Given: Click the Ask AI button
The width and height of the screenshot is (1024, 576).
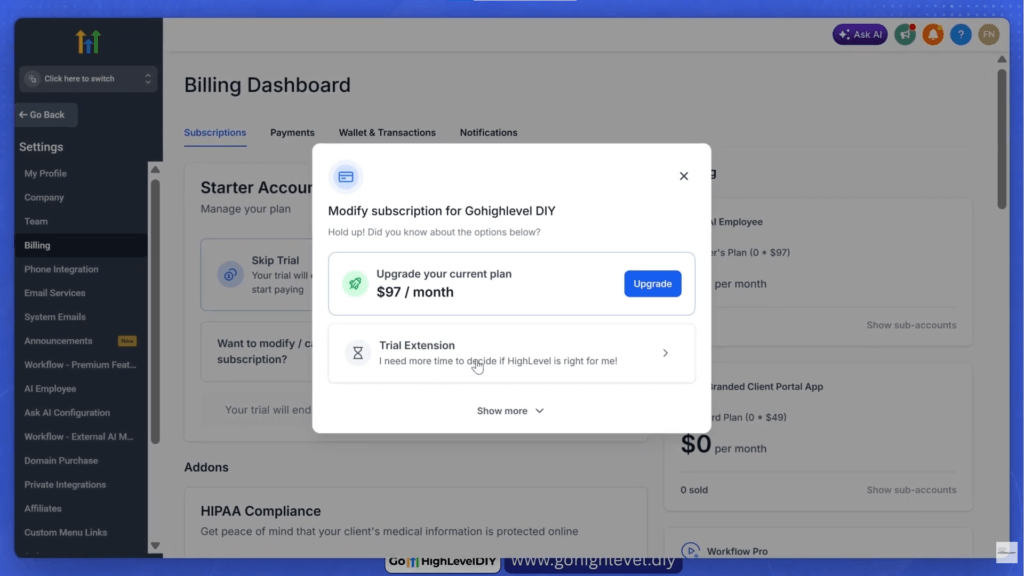Looking at the screenshot, I should tap(859, 35).
